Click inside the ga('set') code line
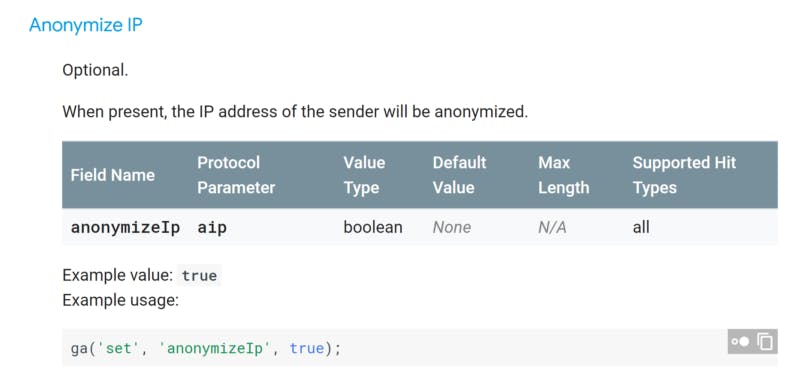The width and height of the screenshot is (800, 381). [206, 349]
